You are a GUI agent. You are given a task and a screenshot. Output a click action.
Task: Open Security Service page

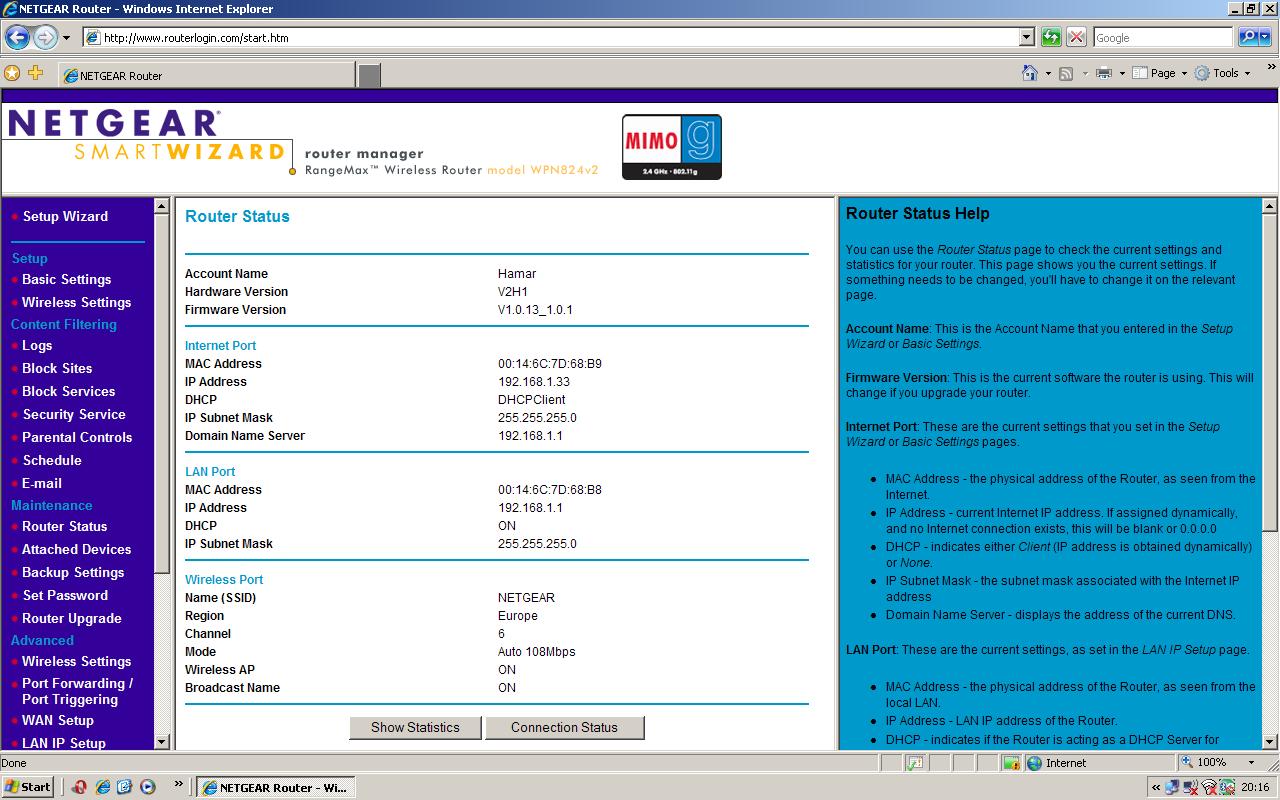tap(74, 414)
